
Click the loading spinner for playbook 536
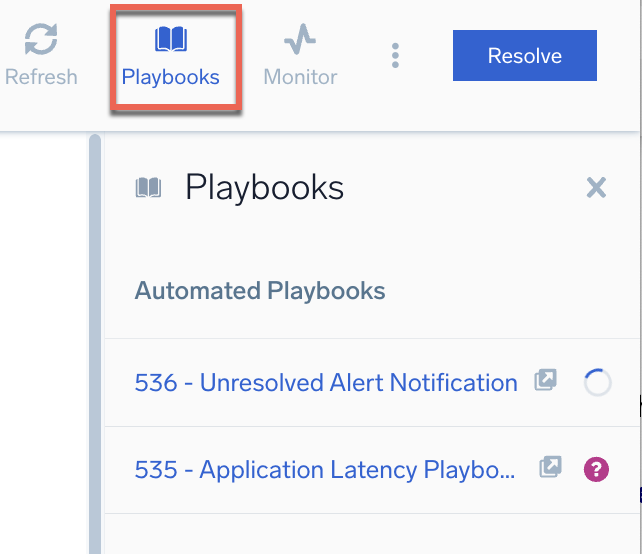tap(597, 382)
